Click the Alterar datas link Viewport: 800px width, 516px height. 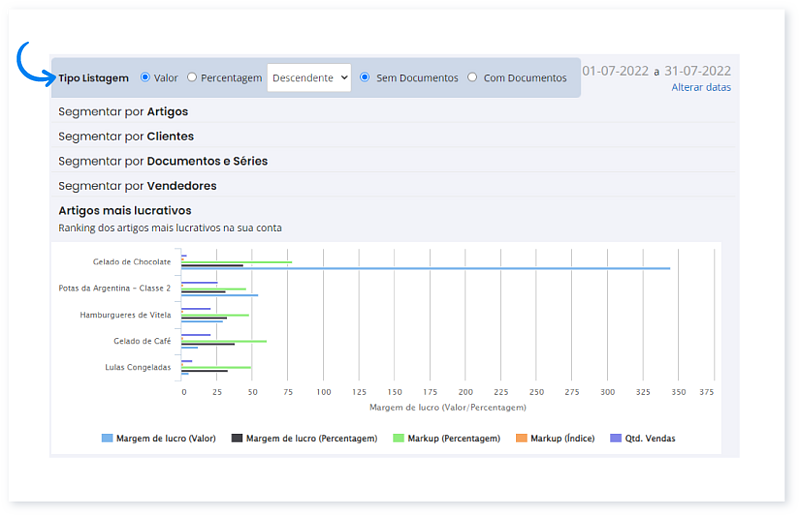coord(701,87)
